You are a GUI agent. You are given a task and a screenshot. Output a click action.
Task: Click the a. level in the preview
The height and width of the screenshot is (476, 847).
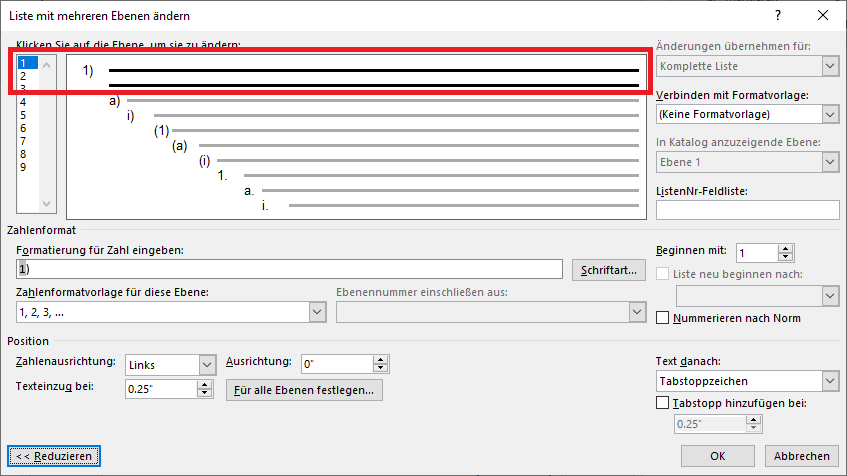[x=249, y=190]
